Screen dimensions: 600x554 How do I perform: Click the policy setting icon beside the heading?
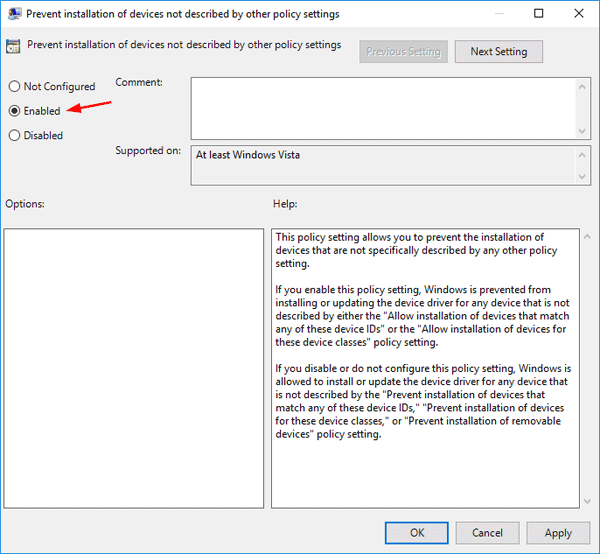(14, 46)
